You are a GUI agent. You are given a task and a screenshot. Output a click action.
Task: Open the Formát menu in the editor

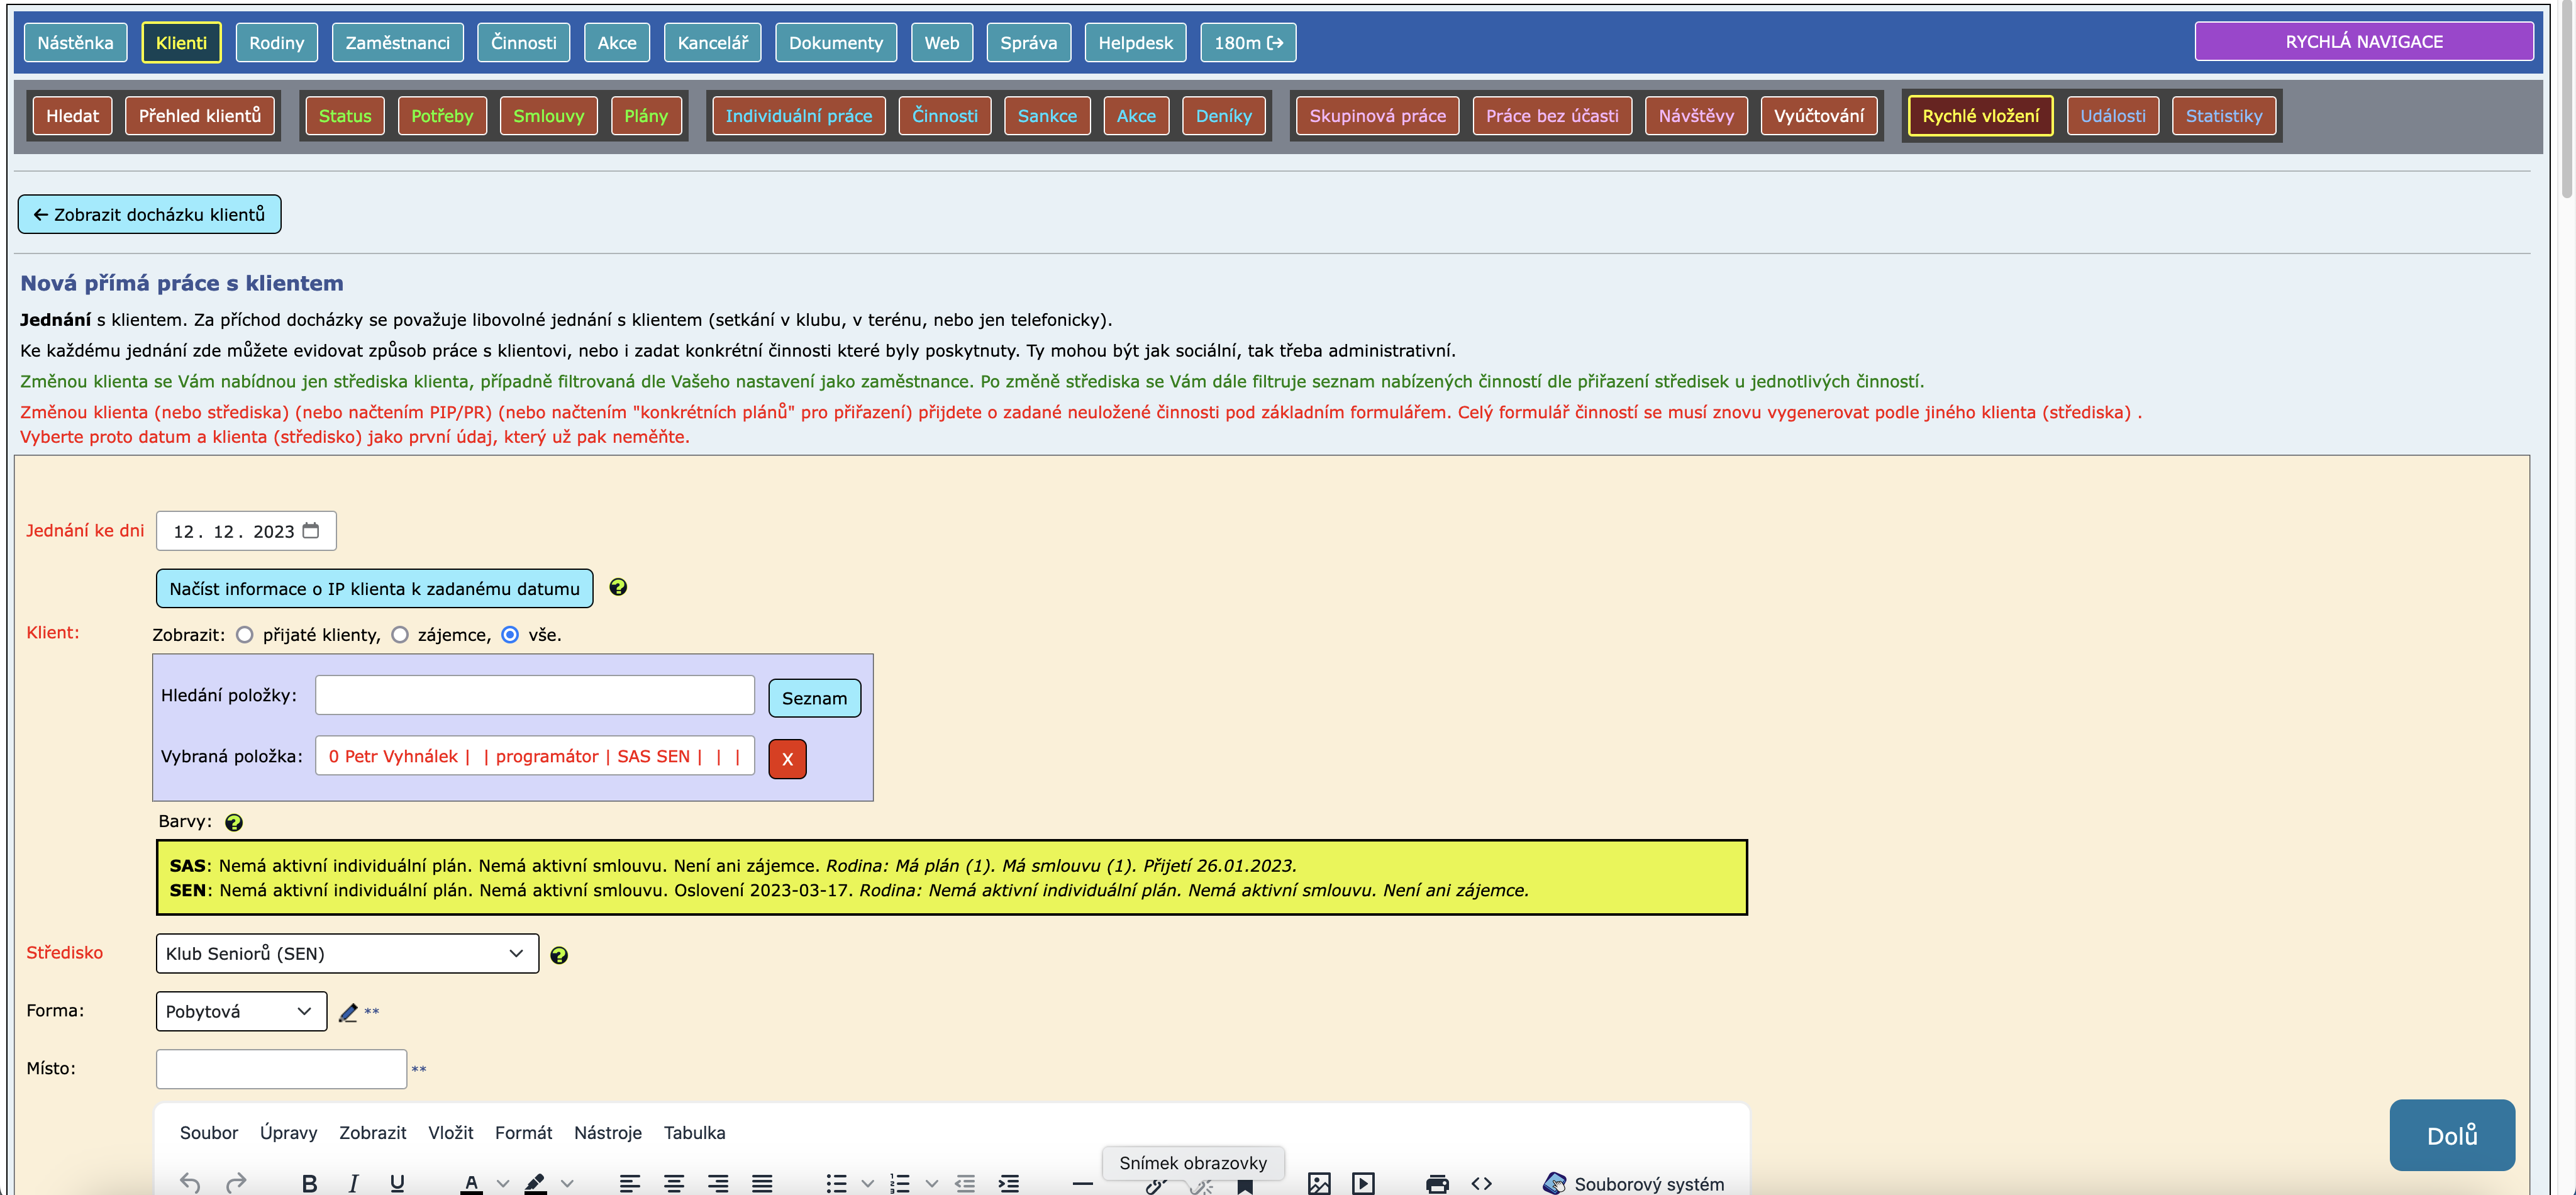click(x=523, y=1132)
